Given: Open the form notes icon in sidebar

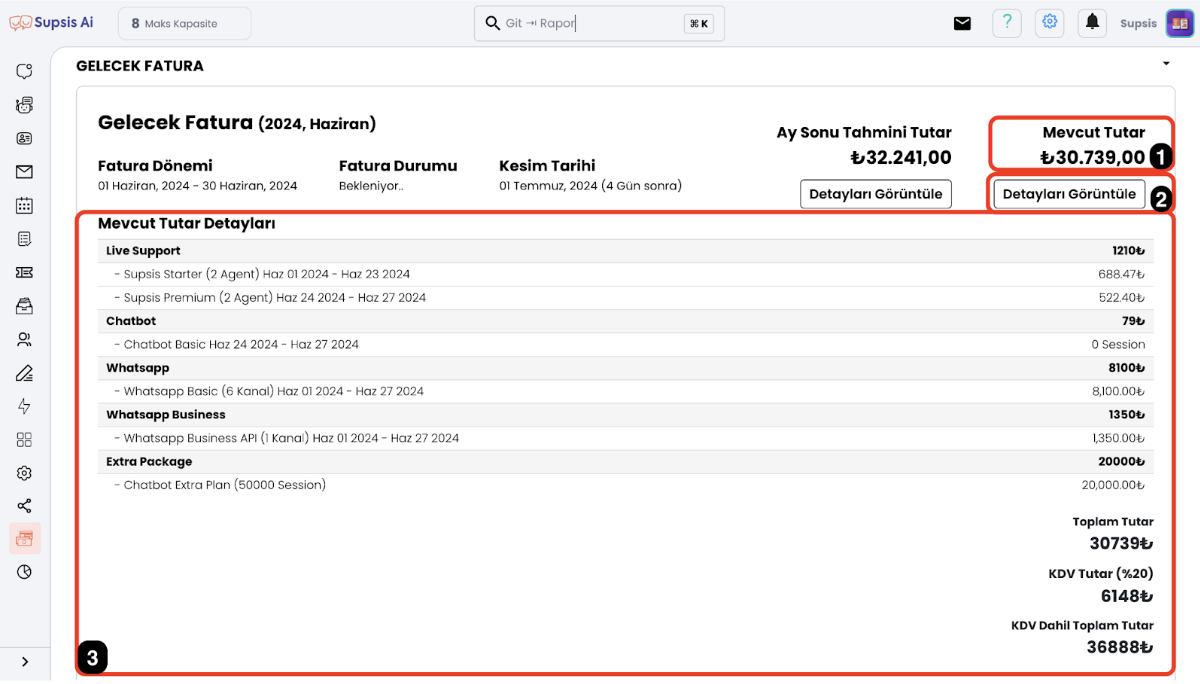Looking at the screenshot, I should [24, 239].
